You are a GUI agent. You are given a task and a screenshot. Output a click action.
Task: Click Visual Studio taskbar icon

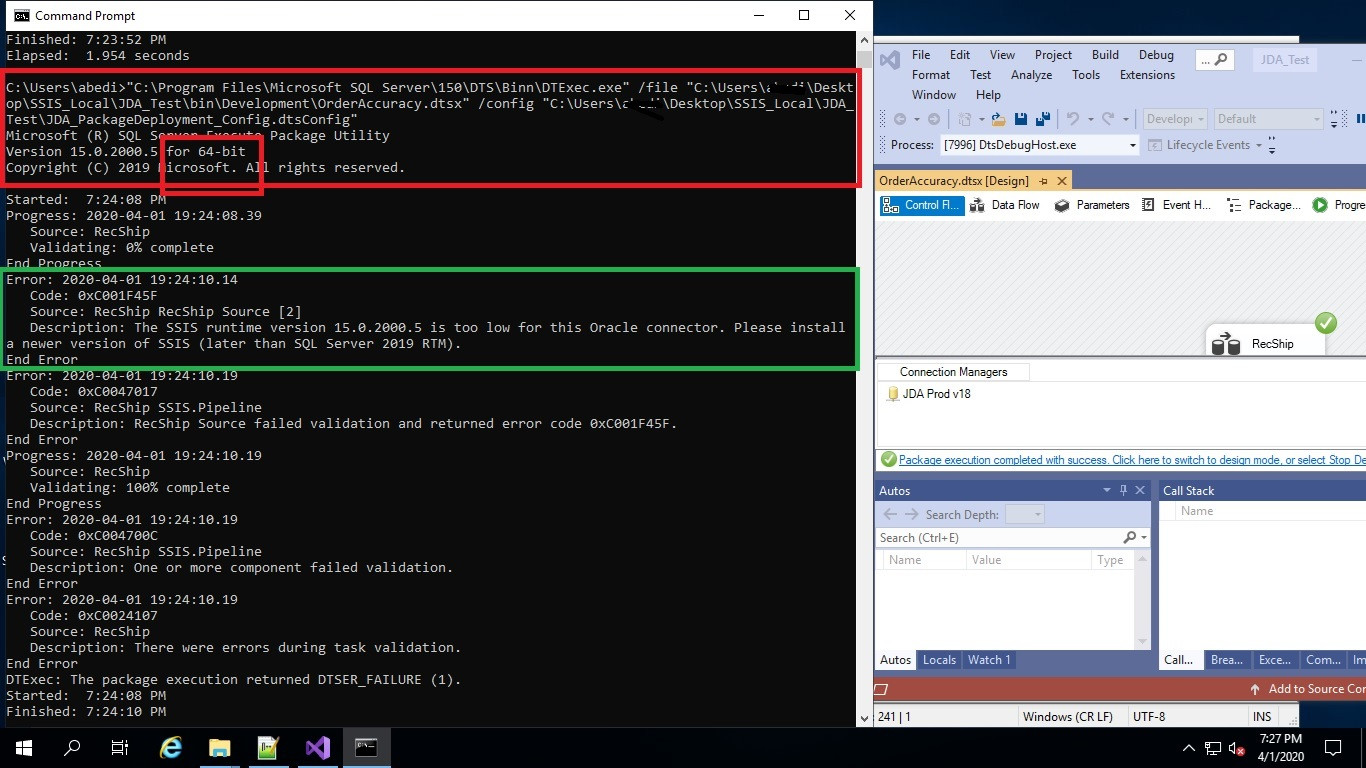318,747
